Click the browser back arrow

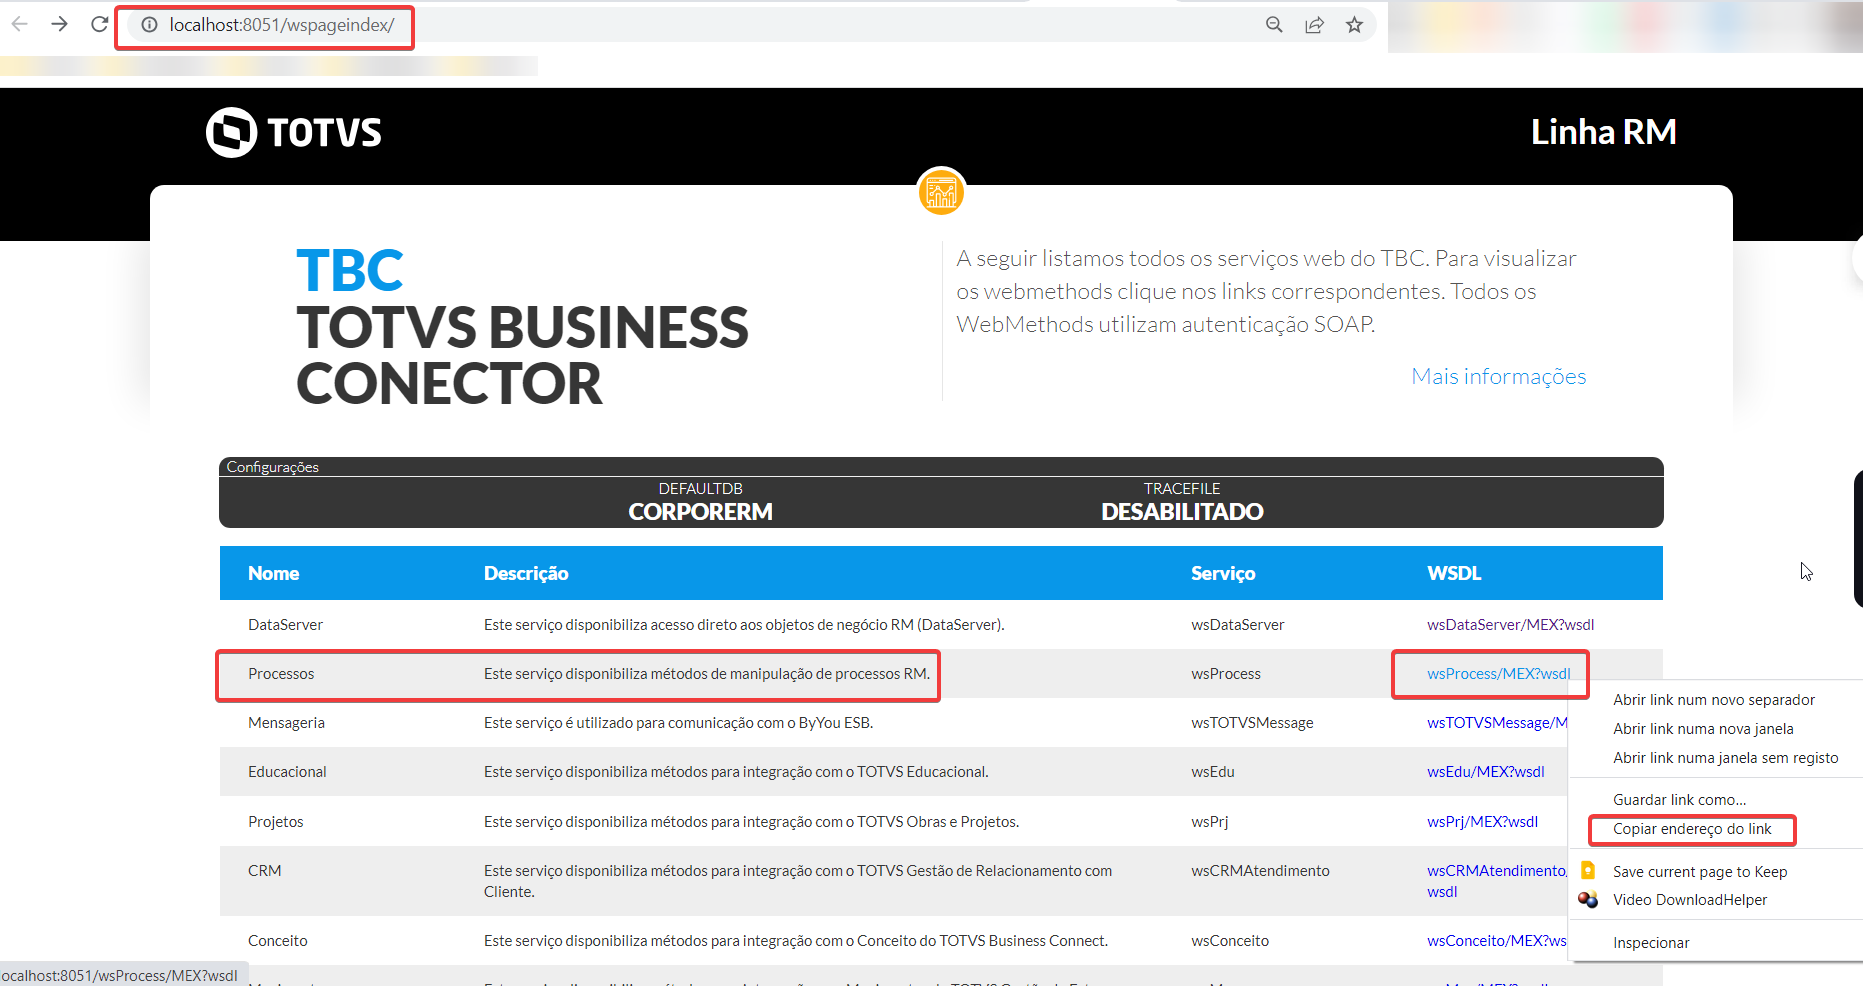(19, 24)
